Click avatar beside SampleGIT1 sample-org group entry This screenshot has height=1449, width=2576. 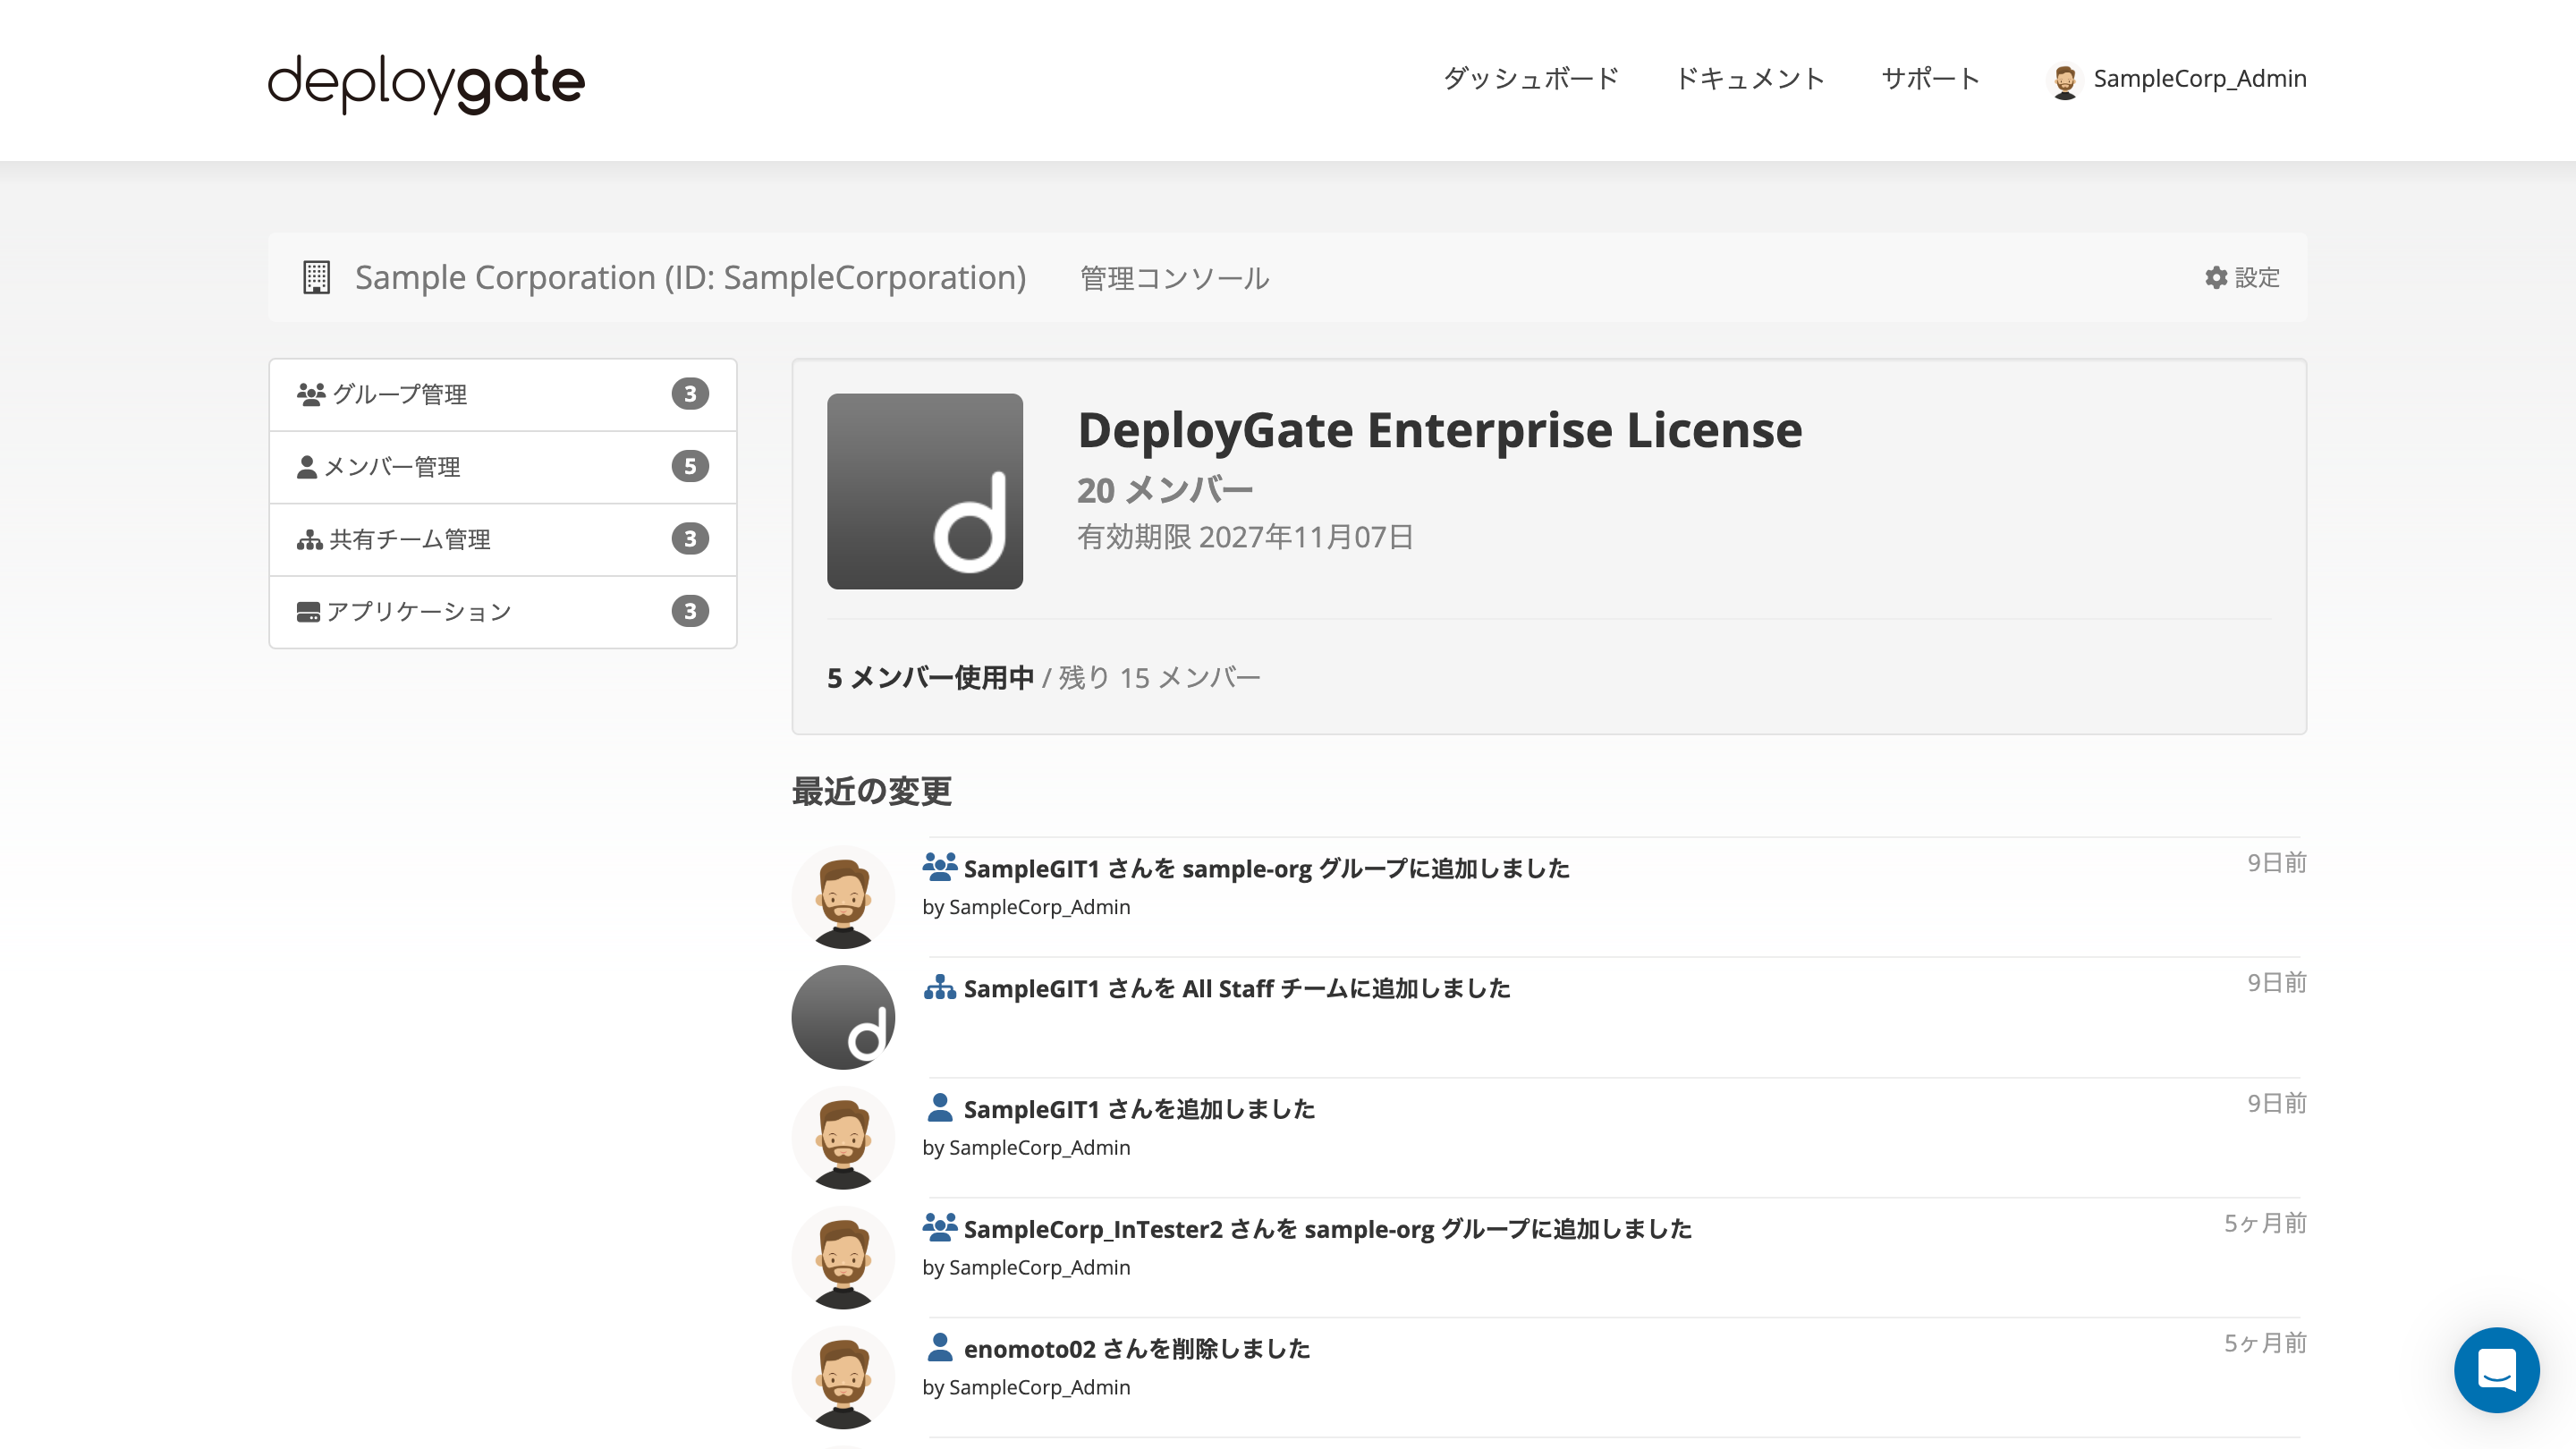843,897
